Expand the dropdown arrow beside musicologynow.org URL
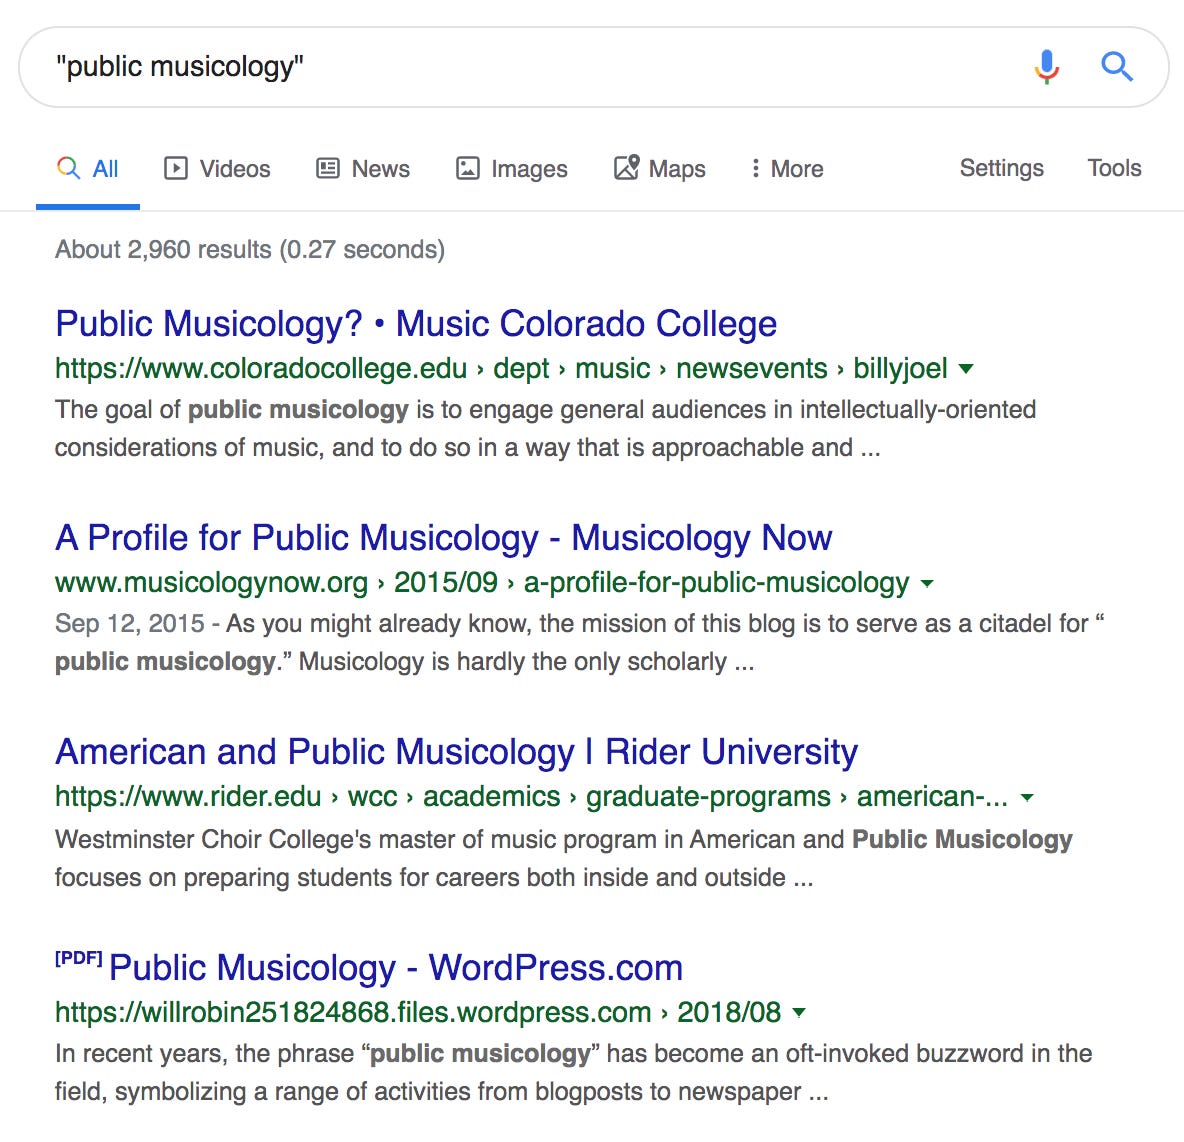This screenshot has height=1142, width=1184. (x=927, y=584)
